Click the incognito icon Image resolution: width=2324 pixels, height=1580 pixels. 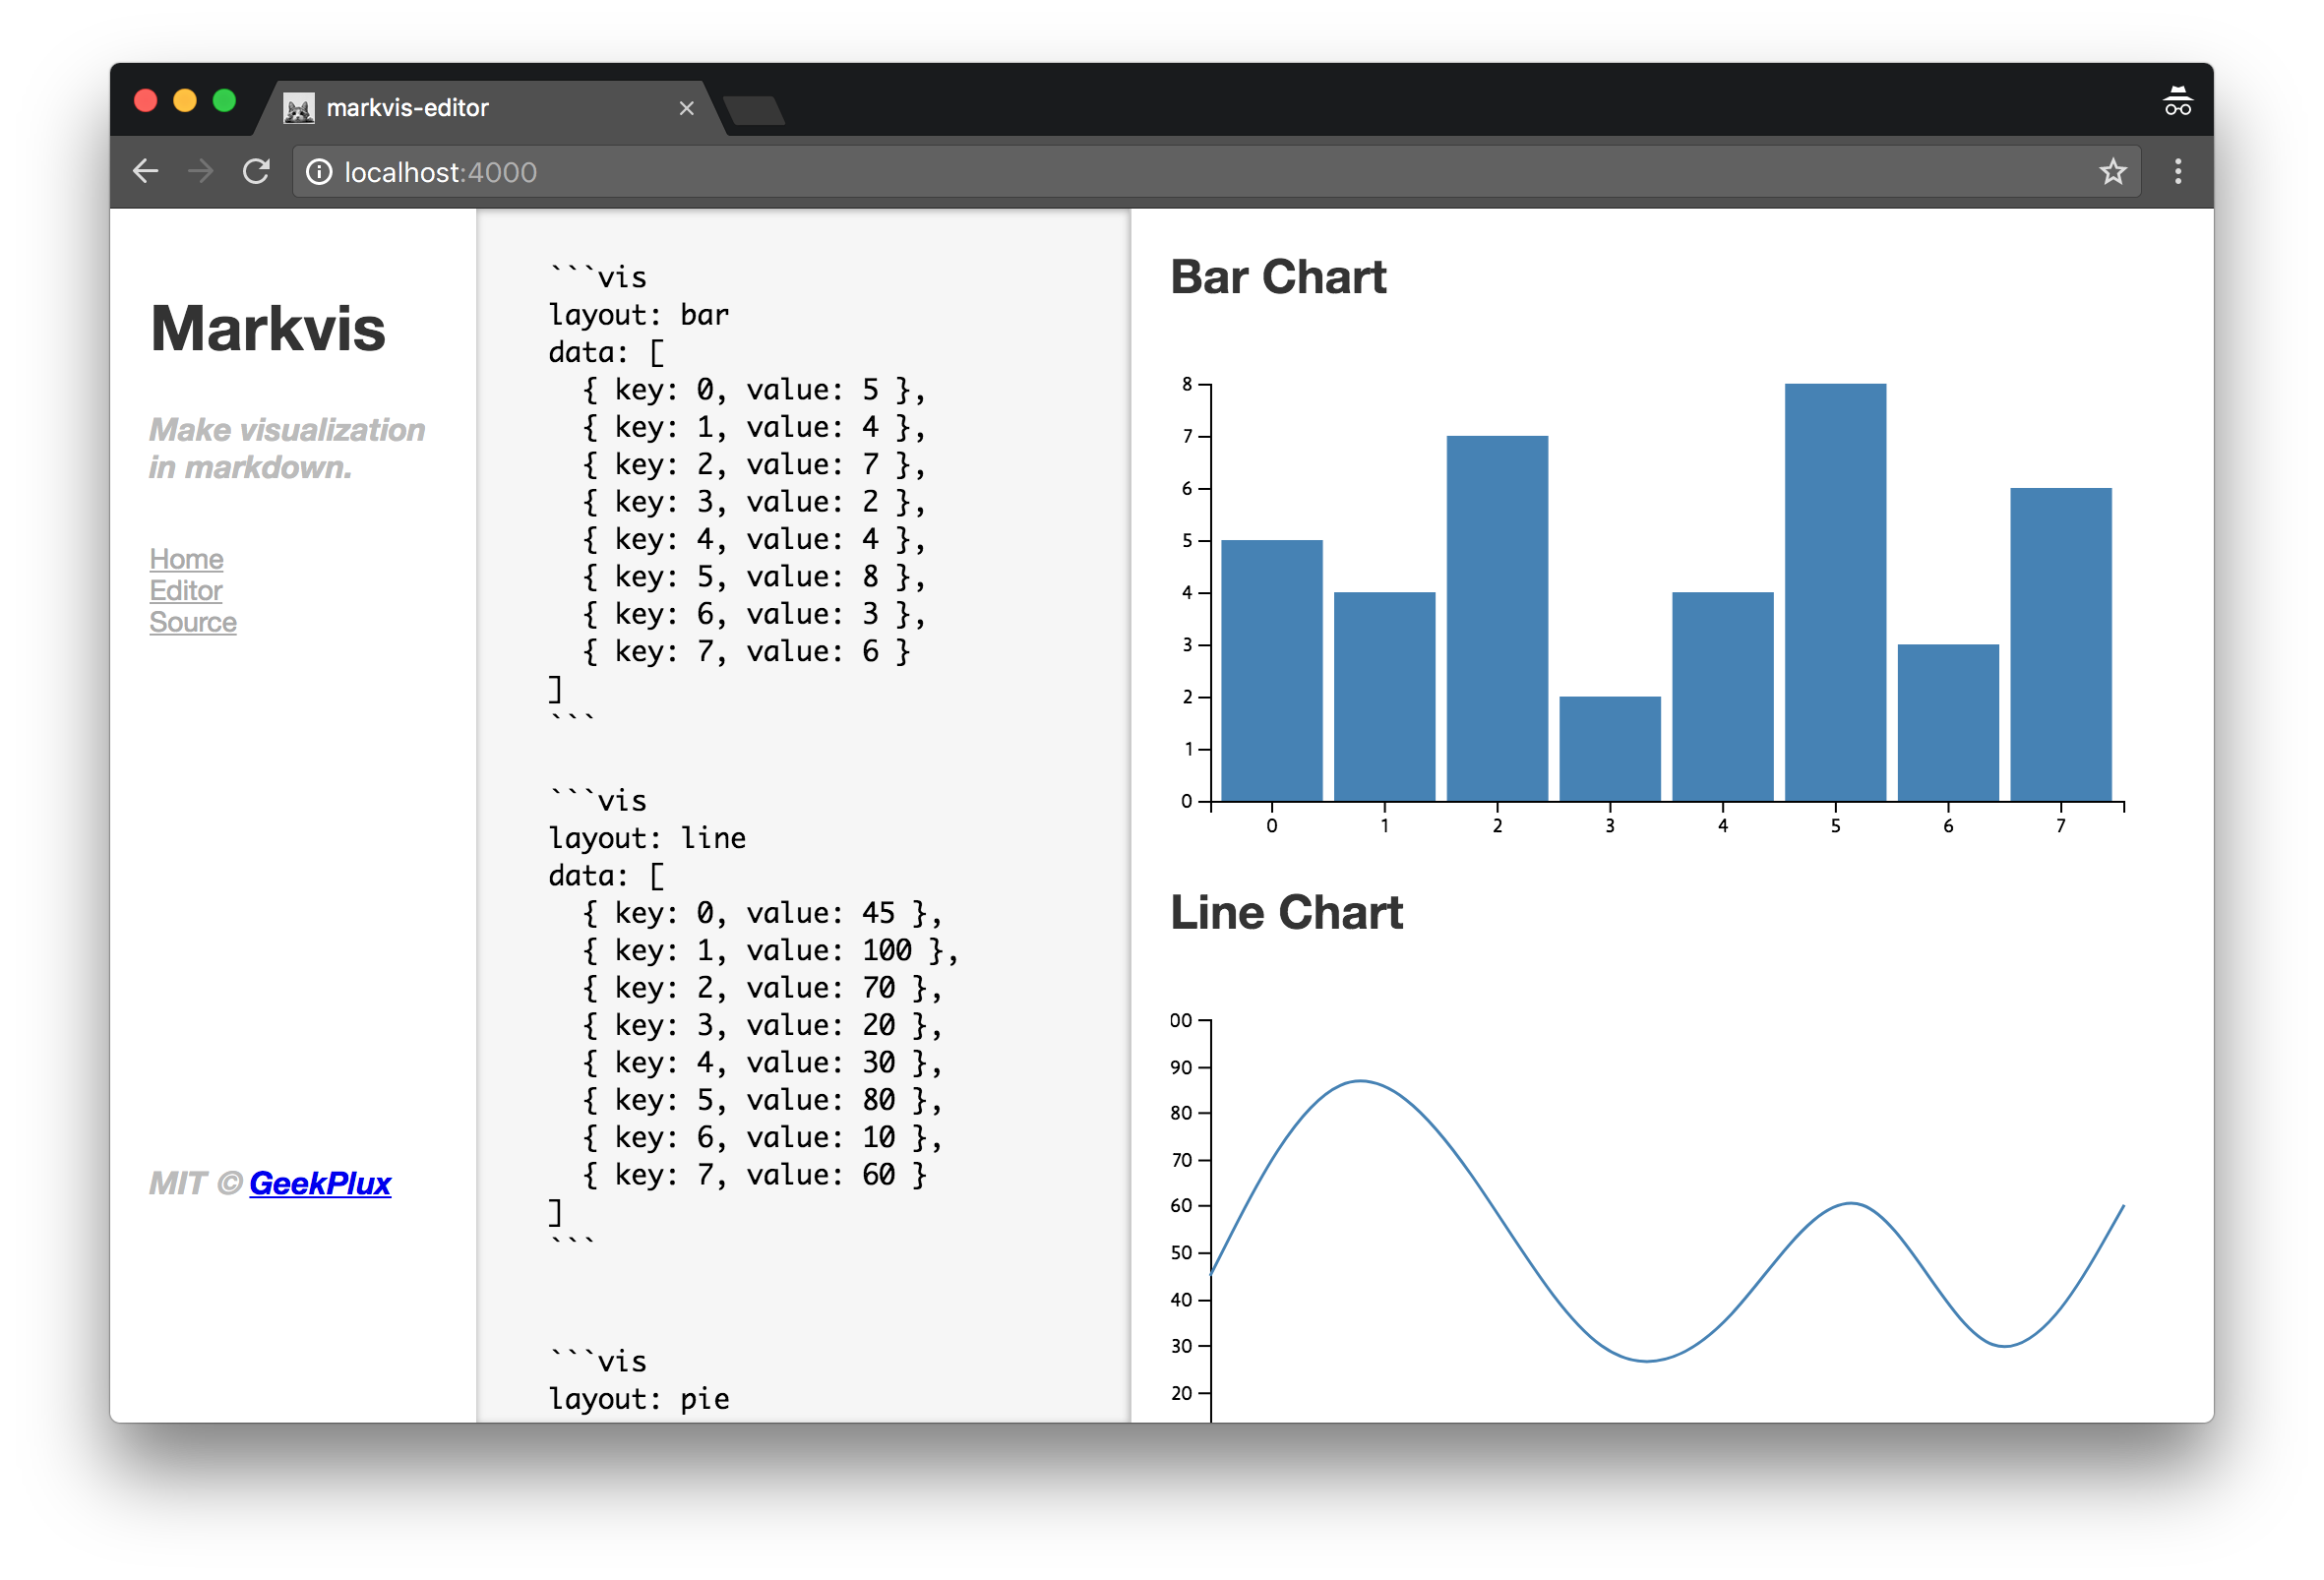2177,103
